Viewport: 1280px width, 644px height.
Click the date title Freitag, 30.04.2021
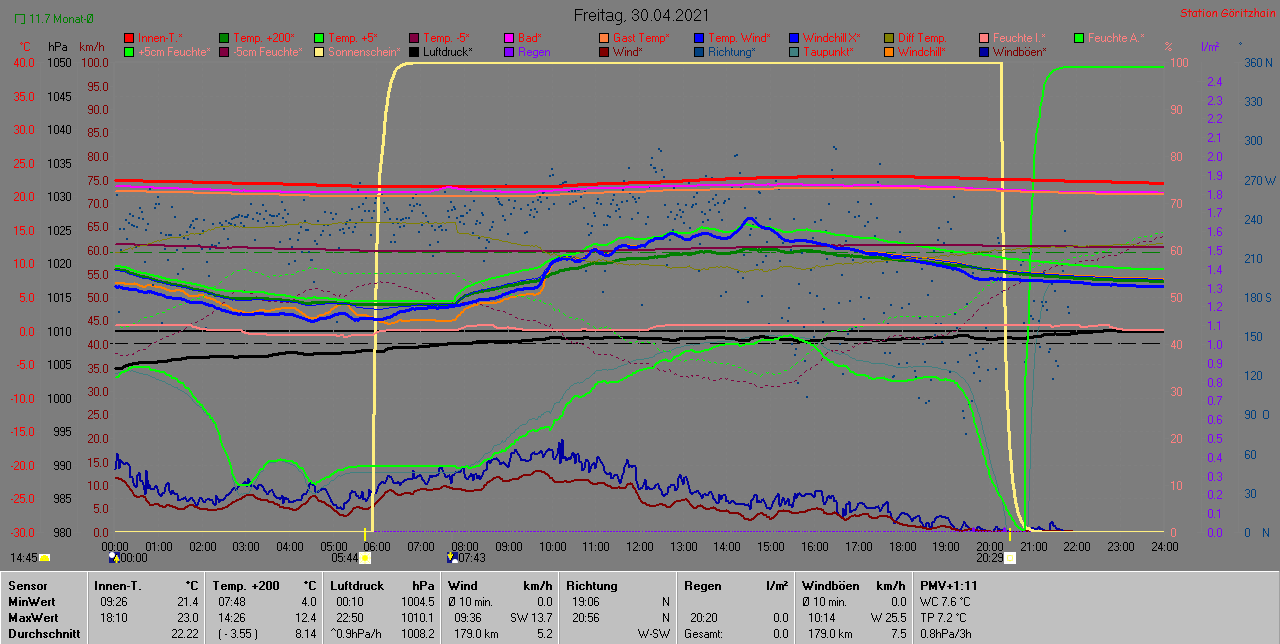point(641,15)
